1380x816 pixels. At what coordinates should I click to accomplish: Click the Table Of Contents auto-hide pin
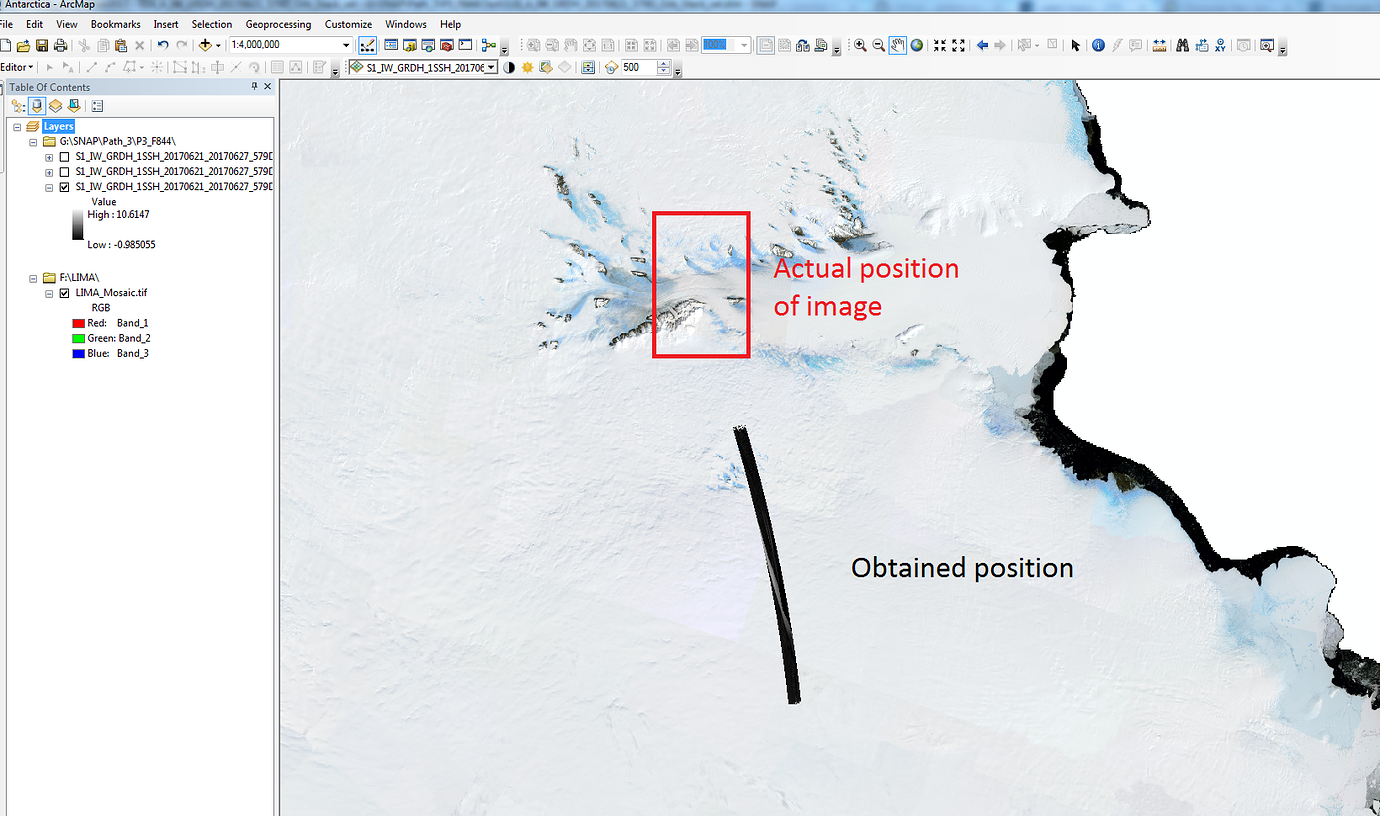[x=254, y=86]
